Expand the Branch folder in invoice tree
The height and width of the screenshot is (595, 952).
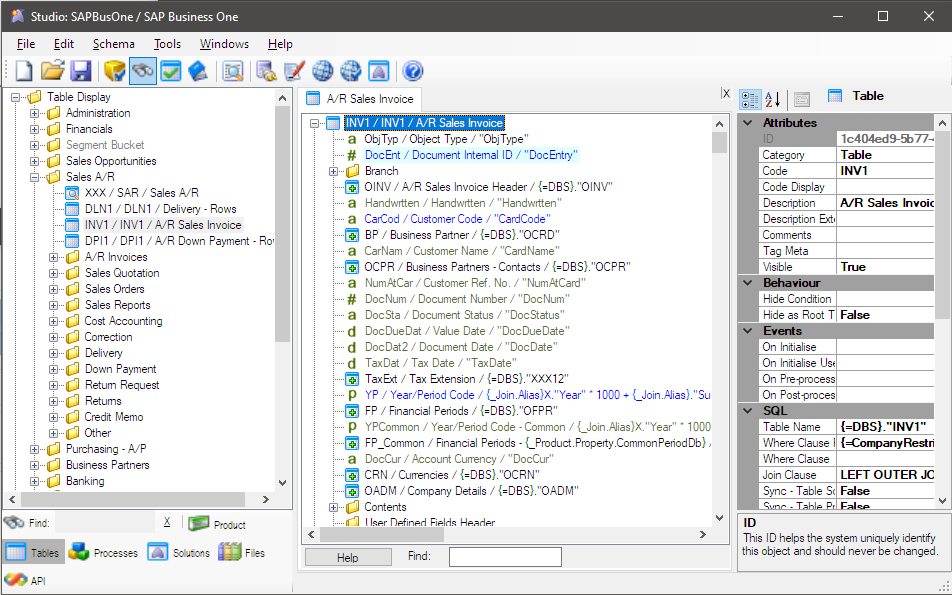(x=333, y=171)
